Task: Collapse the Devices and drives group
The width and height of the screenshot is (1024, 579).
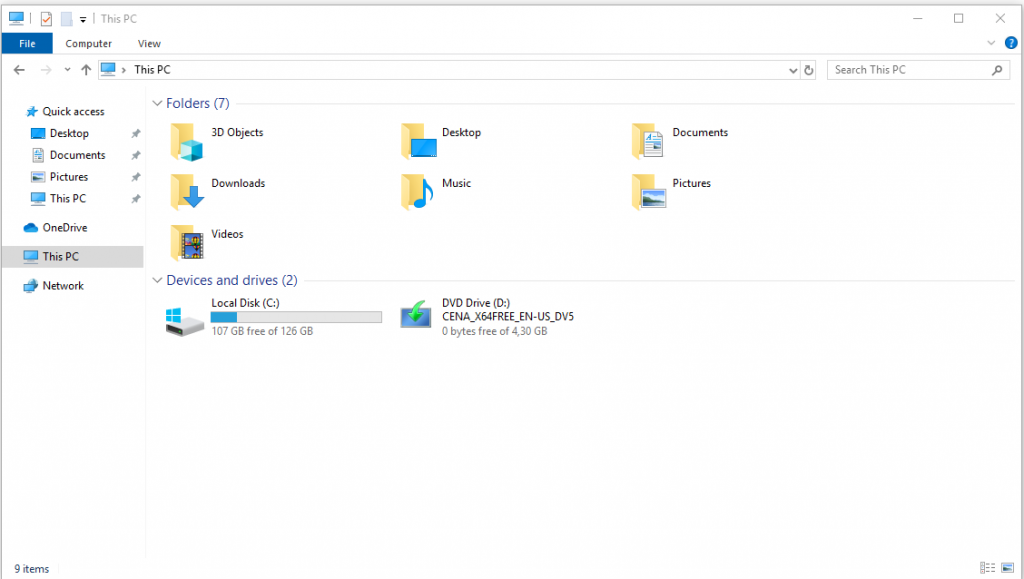Action: click(157, 280)
